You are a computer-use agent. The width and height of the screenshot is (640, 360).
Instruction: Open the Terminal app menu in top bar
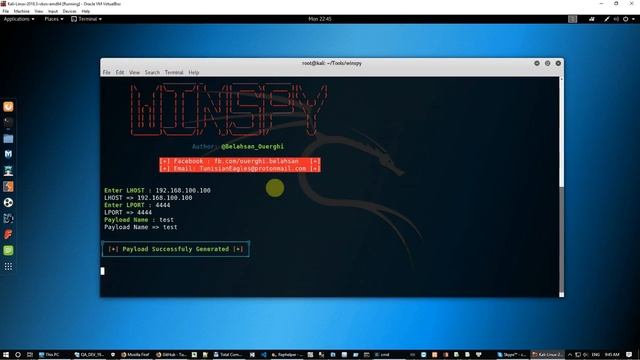[87, 19]
